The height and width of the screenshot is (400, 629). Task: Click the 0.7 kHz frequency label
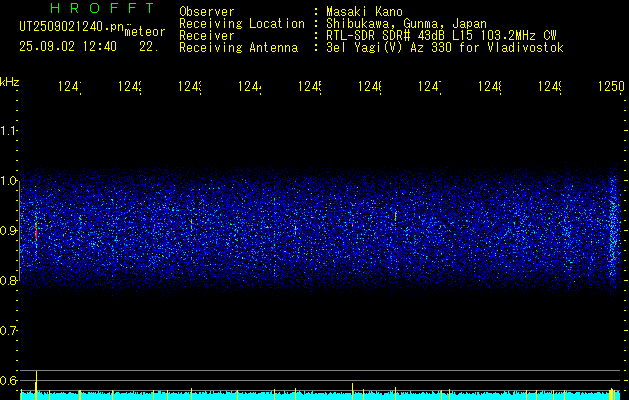point(8,331)
